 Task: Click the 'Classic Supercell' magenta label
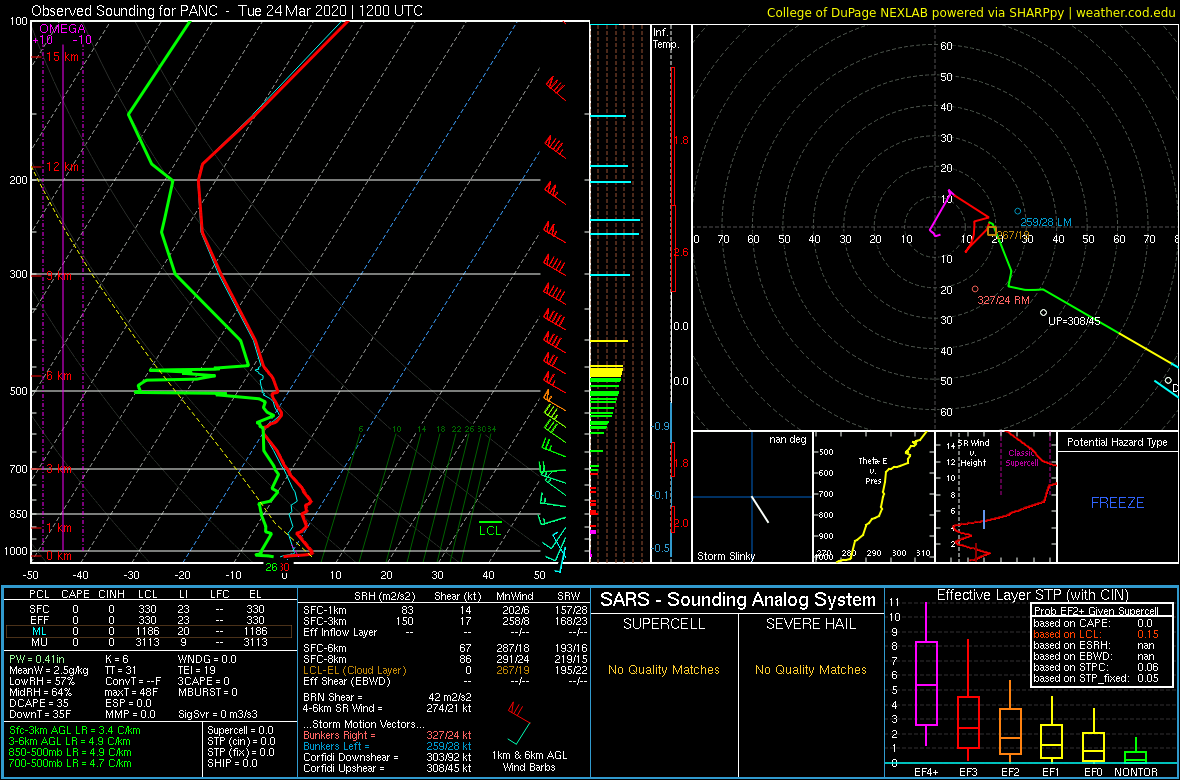1021,458
